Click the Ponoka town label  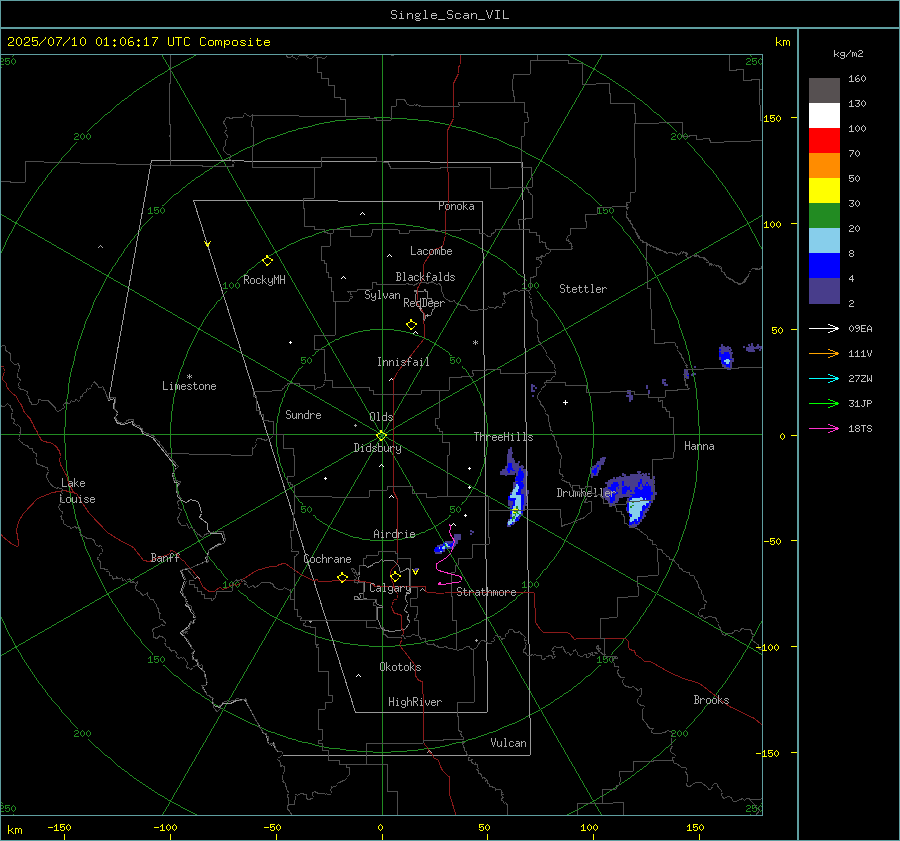coord(456,206)
